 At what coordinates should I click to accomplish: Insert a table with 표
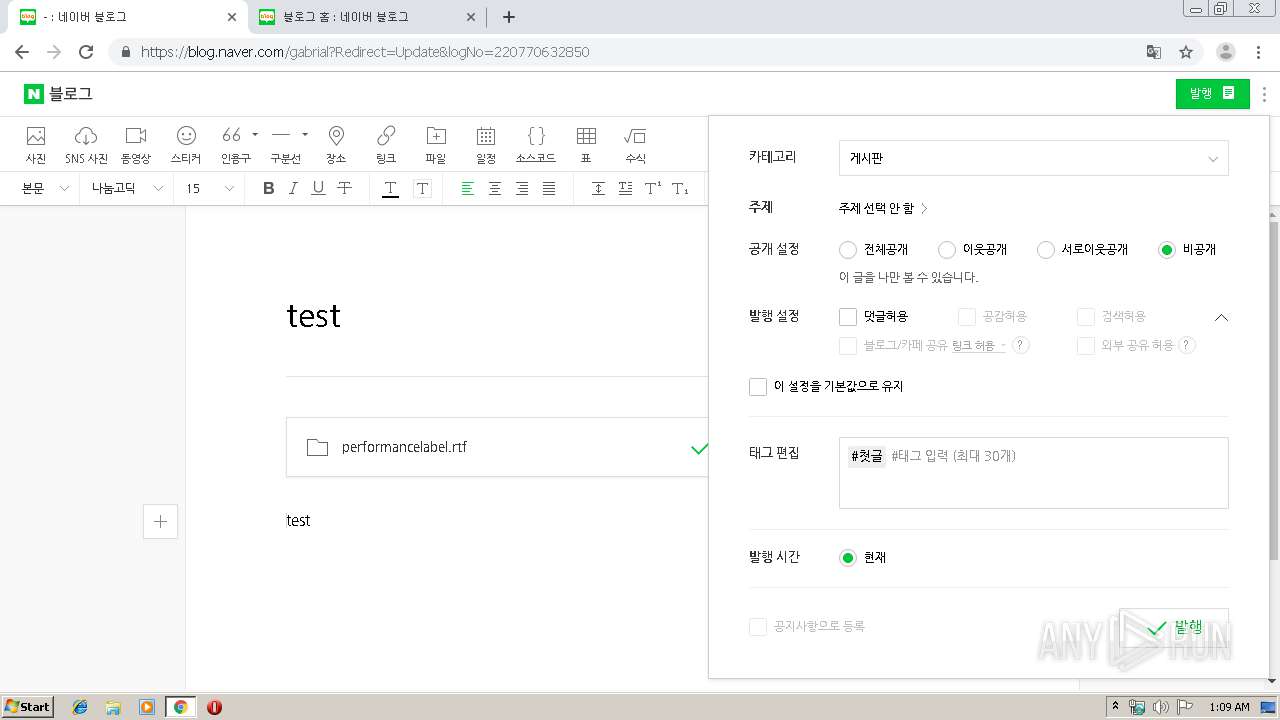pyautogui.click(x=587, y=145)
